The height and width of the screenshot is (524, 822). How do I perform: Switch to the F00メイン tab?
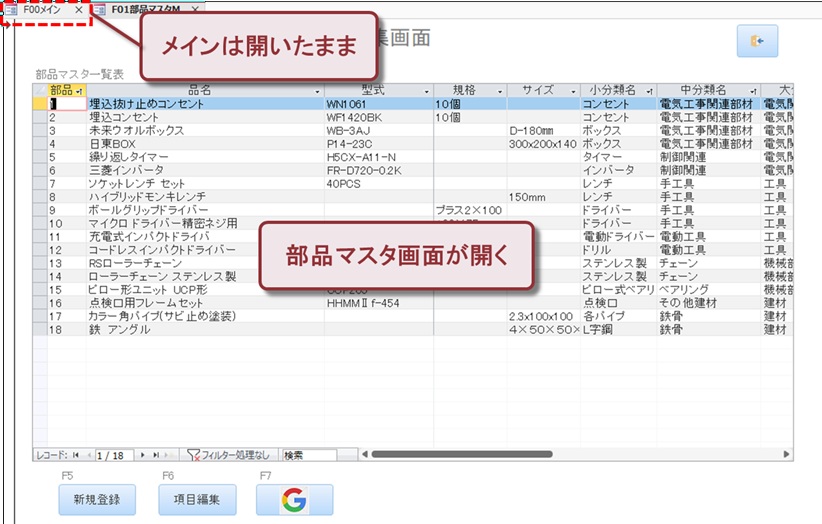(x=40, y=9)
